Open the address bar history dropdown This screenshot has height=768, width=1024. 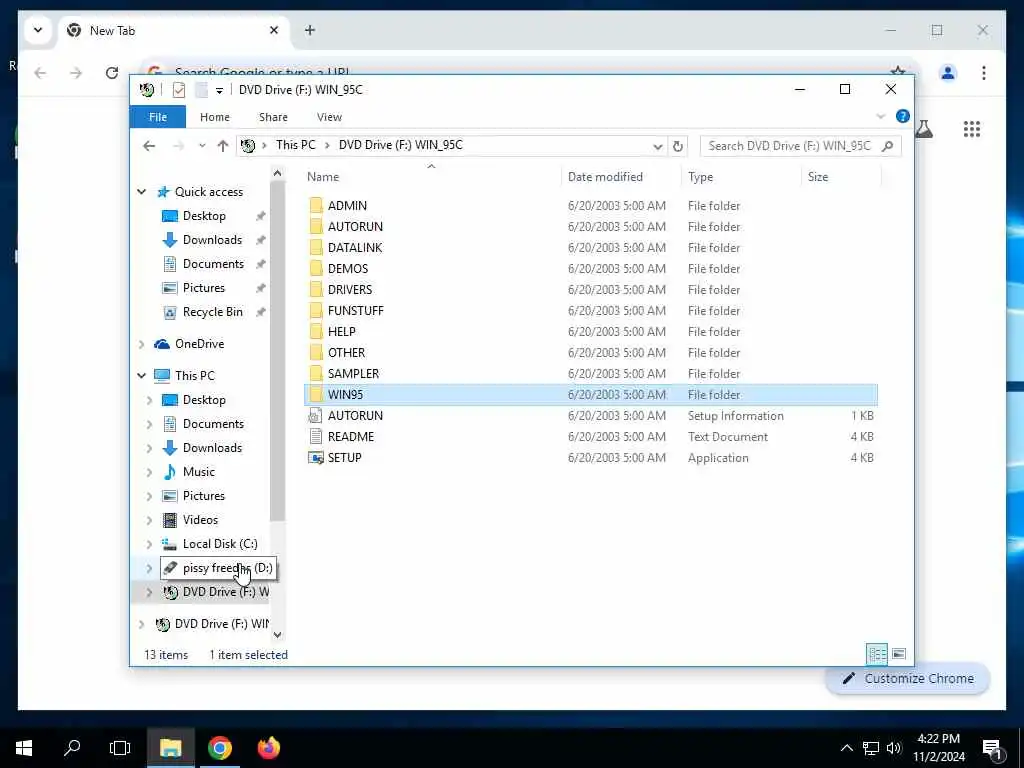tap(658, 146)
